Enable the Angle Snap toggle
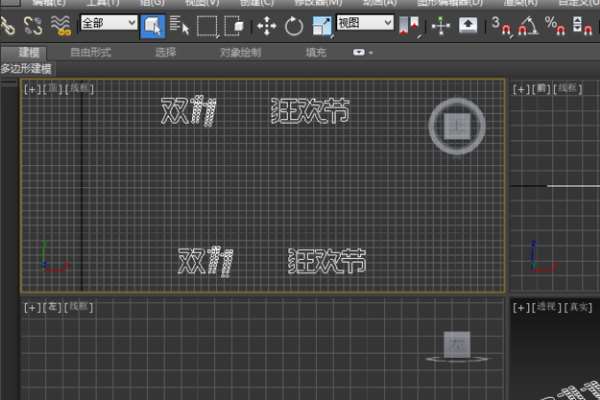 click(x=528, y=26)
